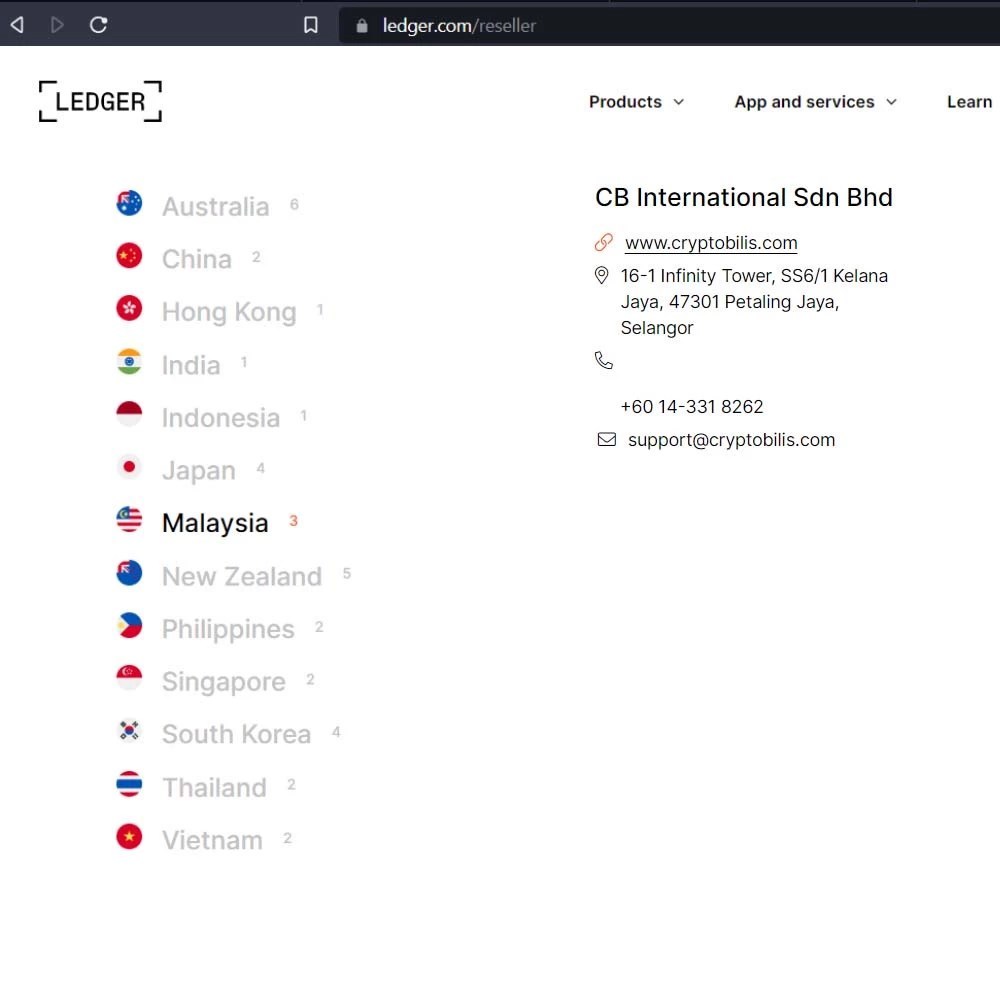Choose Japan from the reseller countries
Screen dimensions: 1000x1000
click(198, 471)
